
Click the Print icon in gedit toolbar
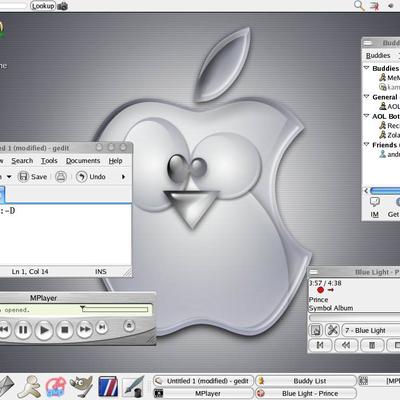[x=61, y=176]
